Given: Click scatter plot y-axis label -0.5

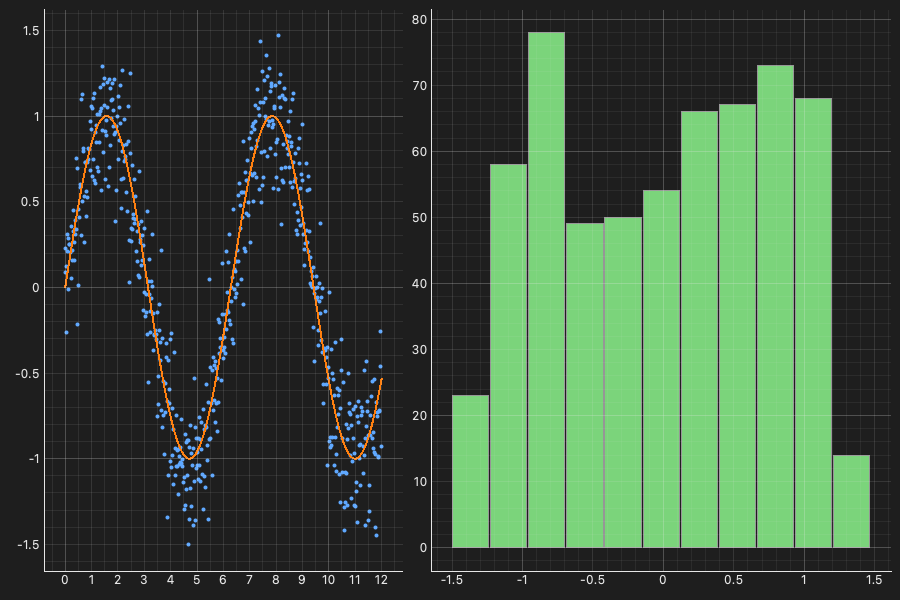Looking at the screenshot, I should 28,374.
